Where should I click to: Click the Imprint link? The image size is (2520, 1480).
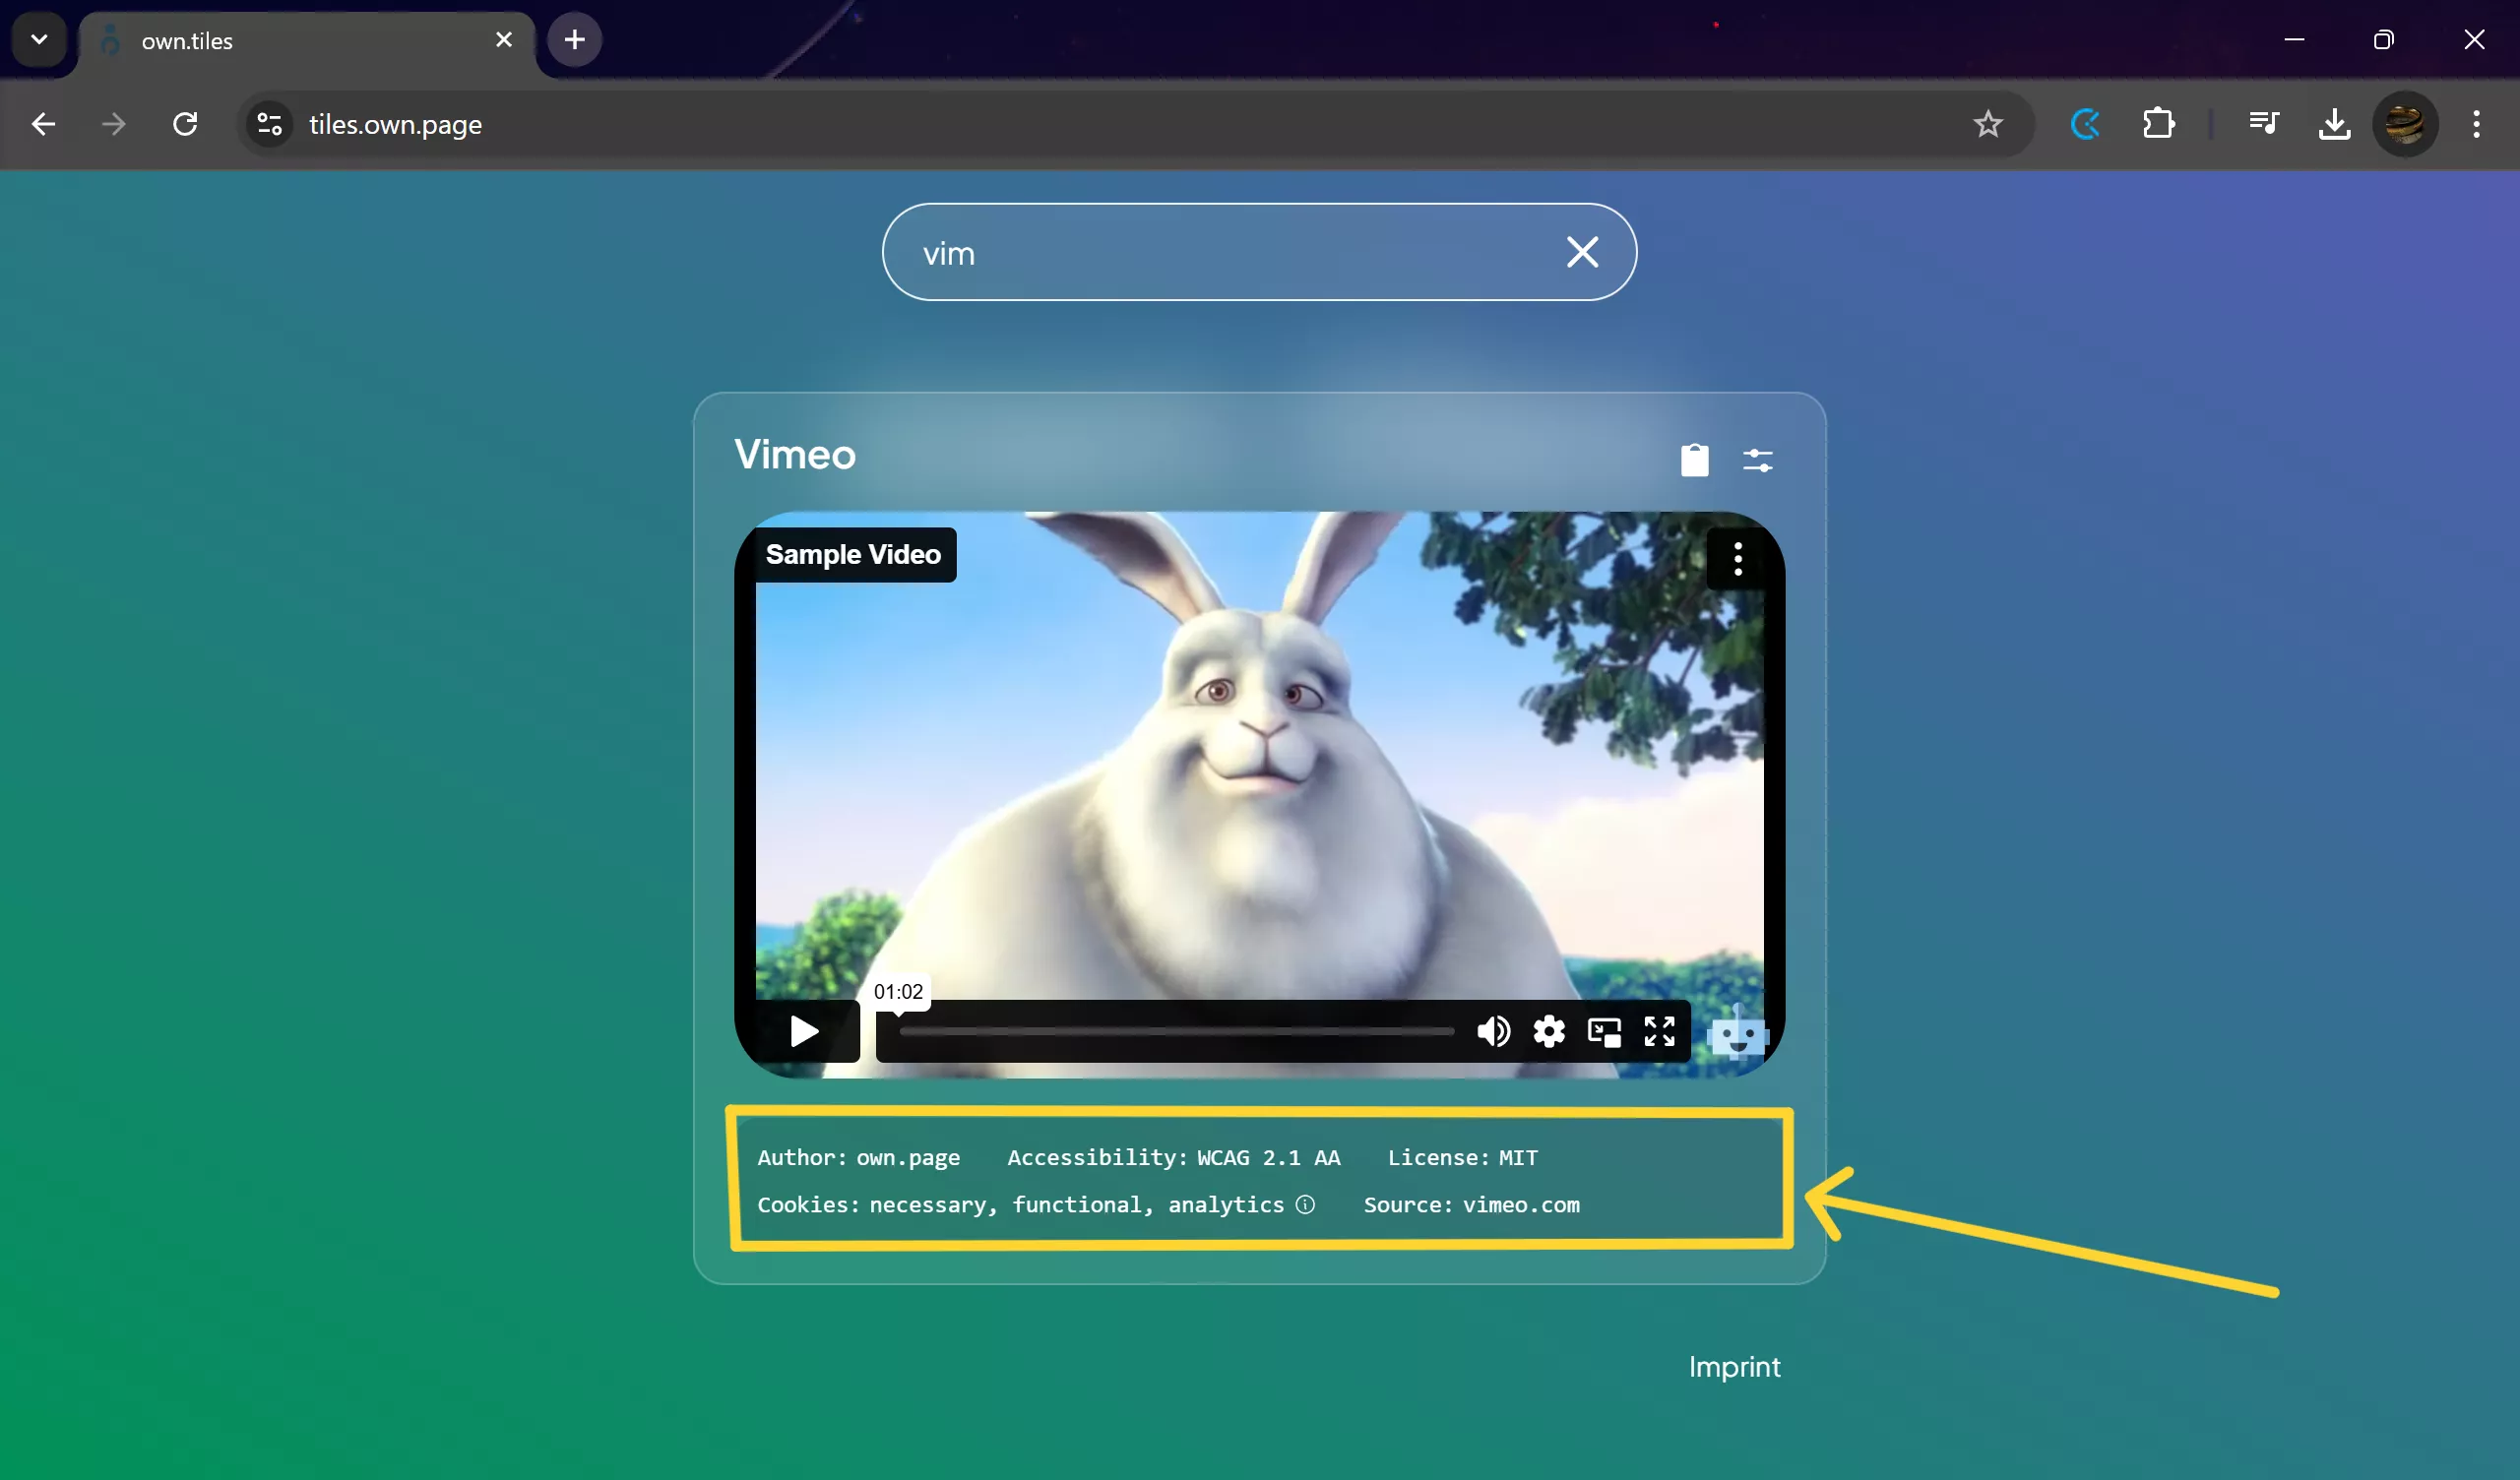click(1734, 1367)
